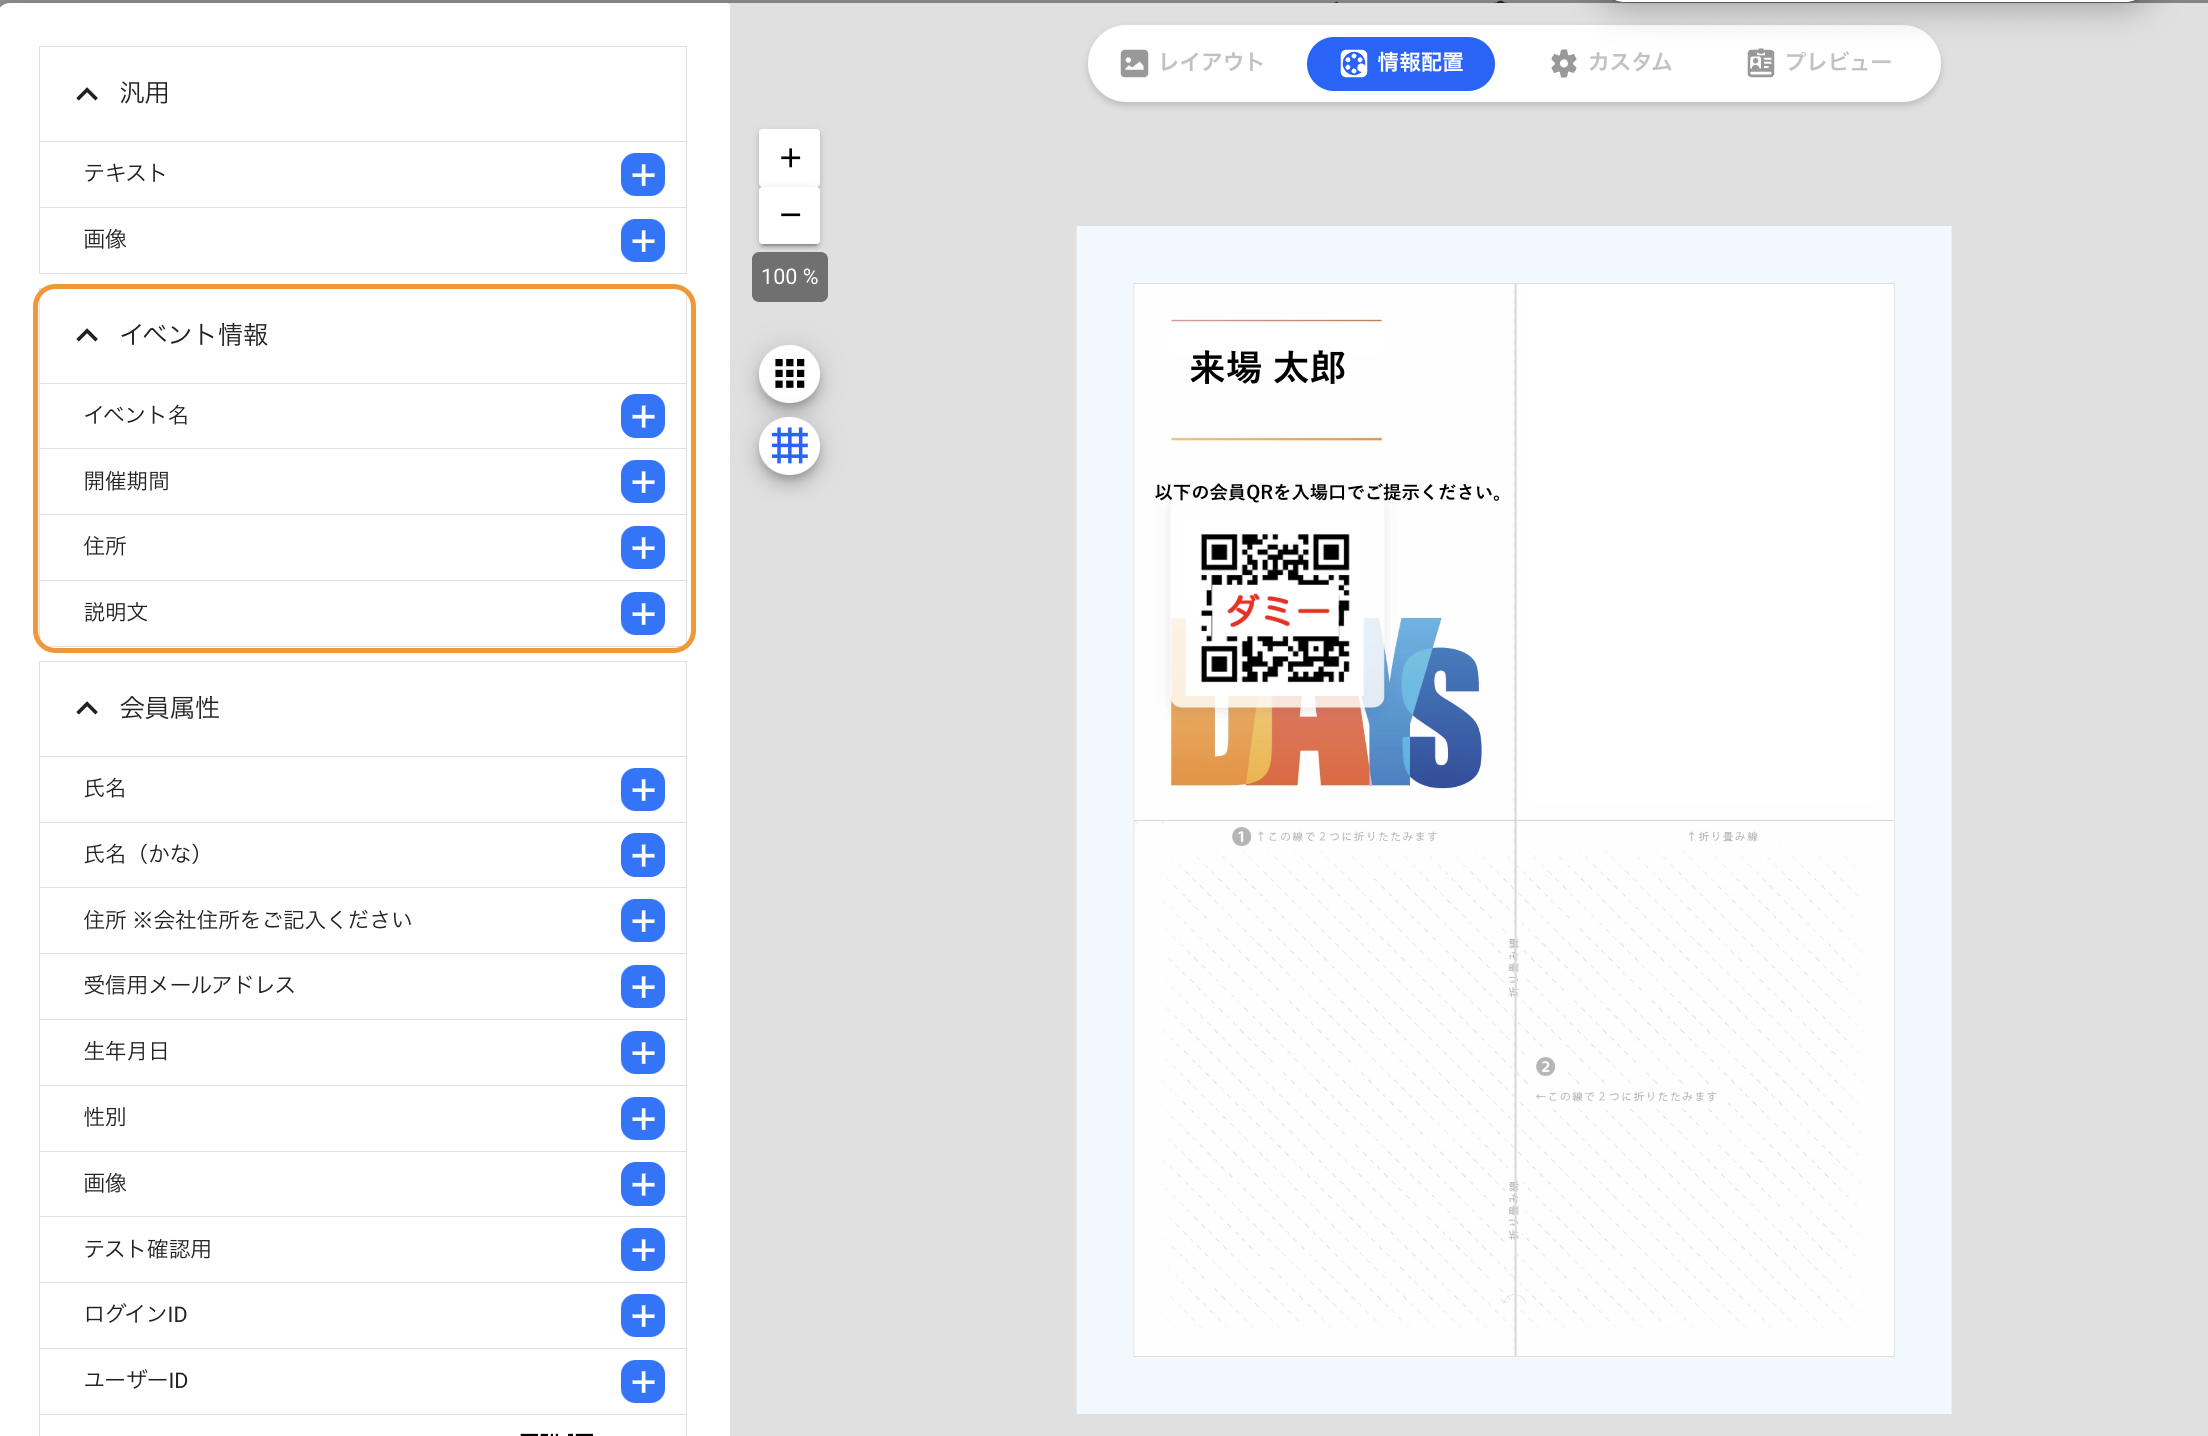Click the ログインID row label
Viewport: 2208px width, 1436px height.
135,1314
